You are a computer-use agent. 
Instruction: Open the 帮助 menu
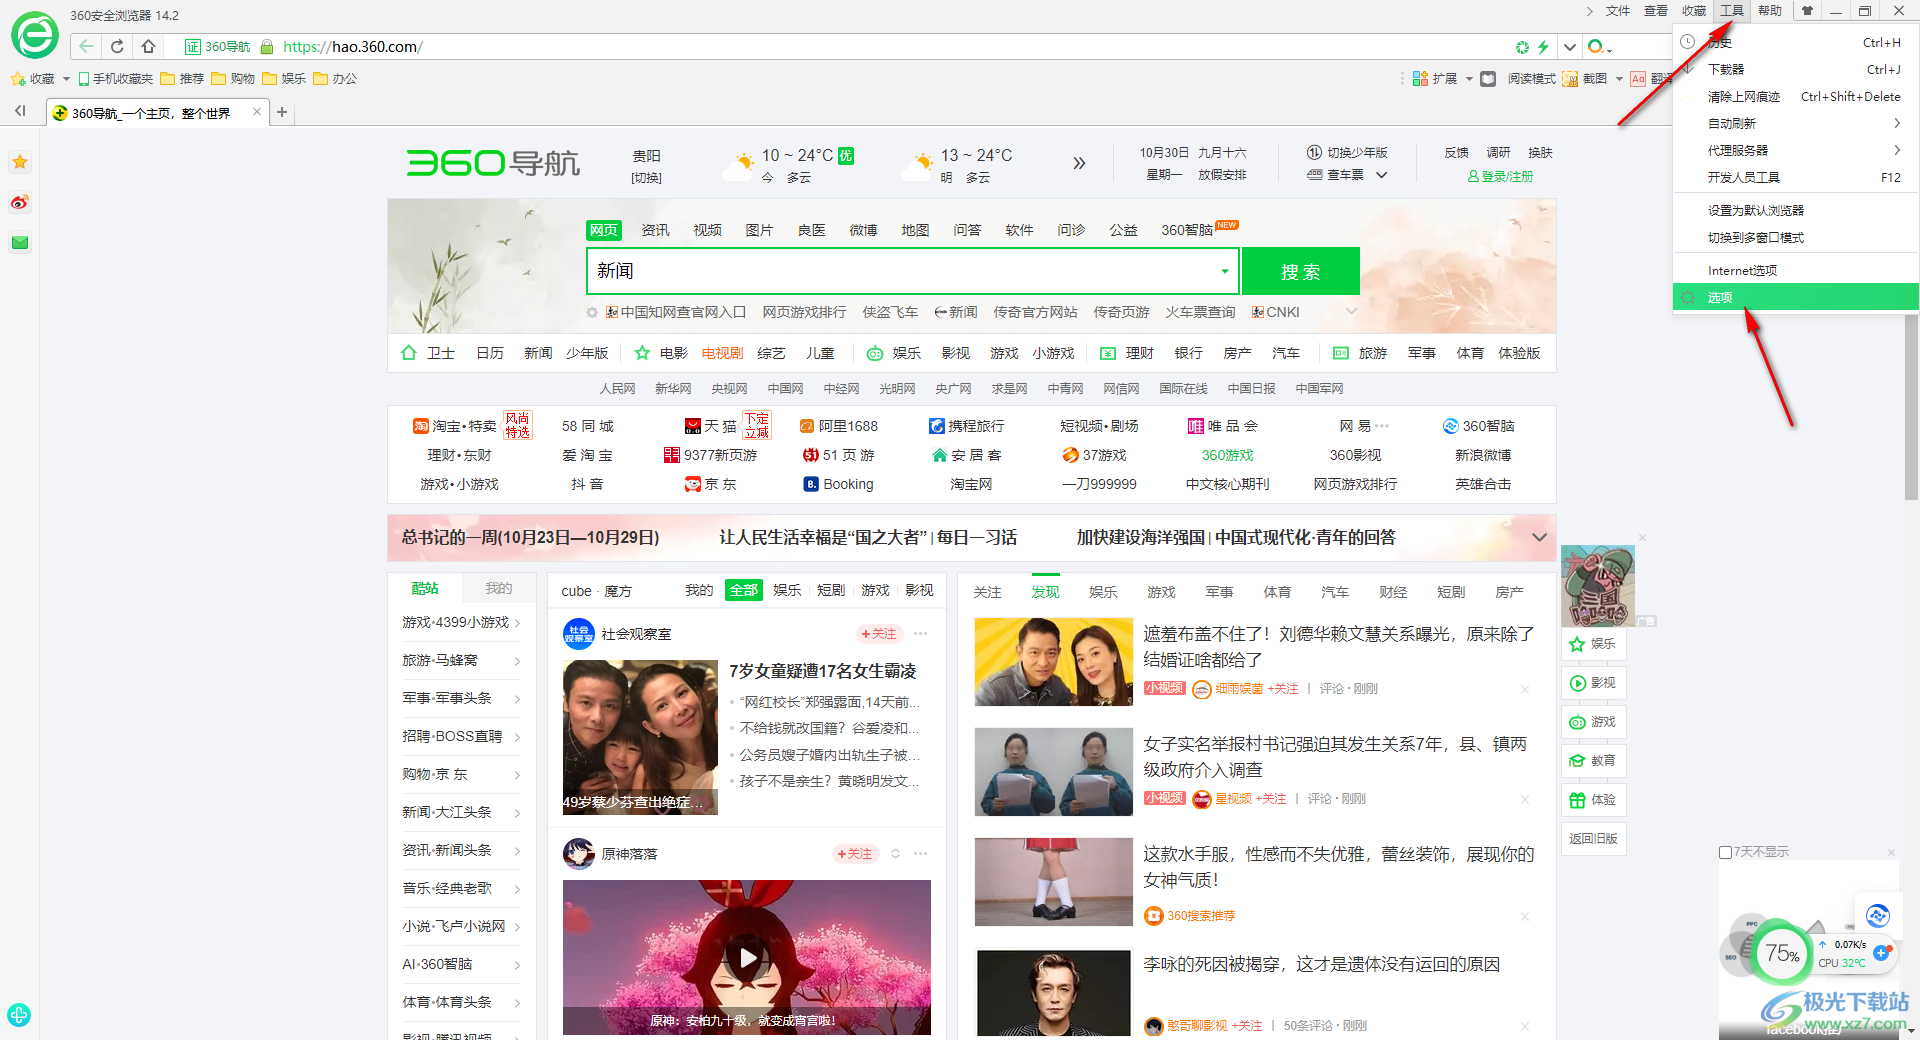1770,11
